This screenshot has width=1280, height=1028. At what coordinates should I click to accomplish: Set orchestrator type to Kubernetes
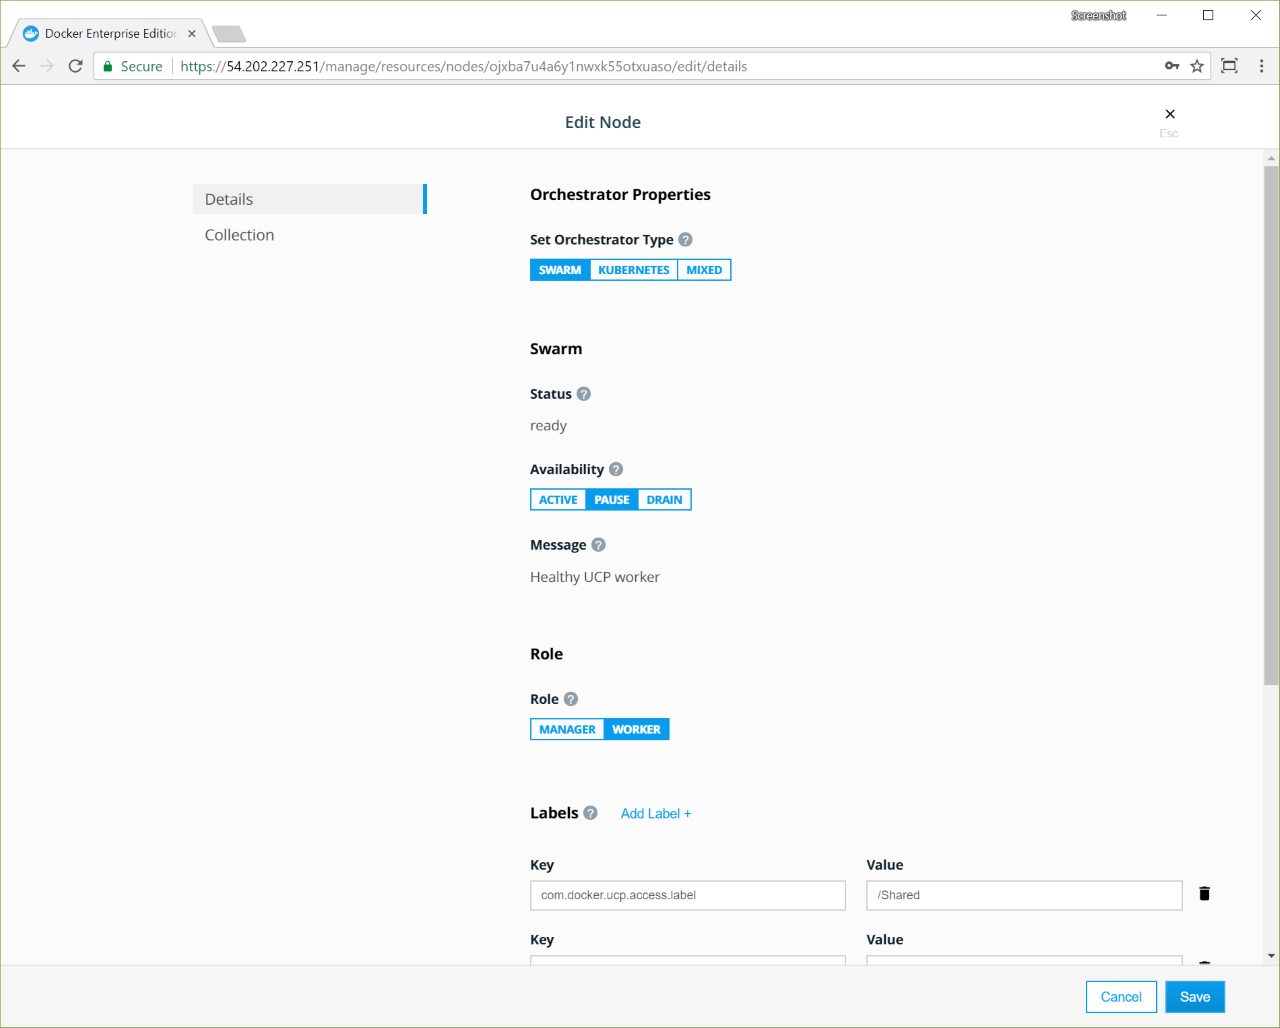pyautogui.click(x=633, y=270)
